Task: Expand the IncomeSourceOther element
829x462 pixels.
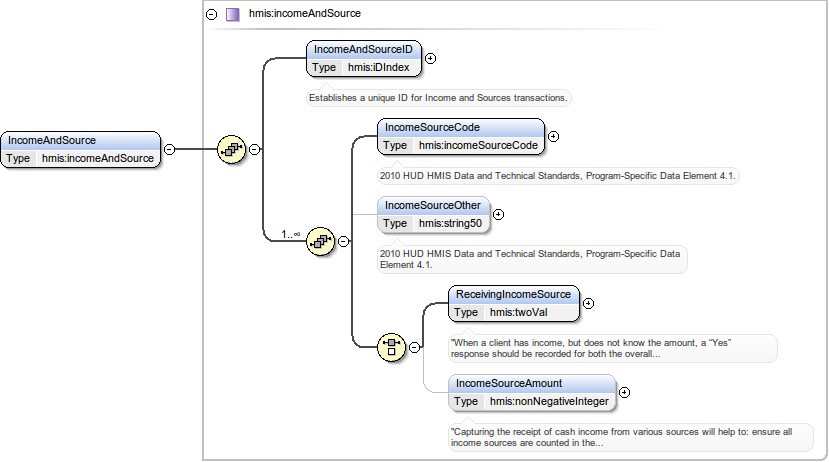Action: coord(499,214)
